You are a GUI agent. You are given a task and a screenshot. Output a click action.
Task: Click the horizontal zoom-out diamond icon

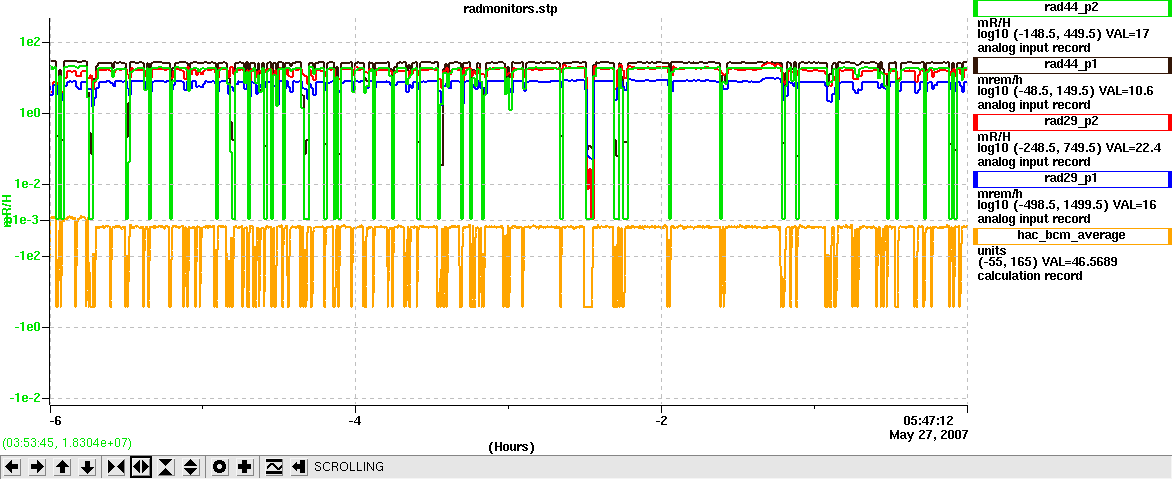[141, 467]
